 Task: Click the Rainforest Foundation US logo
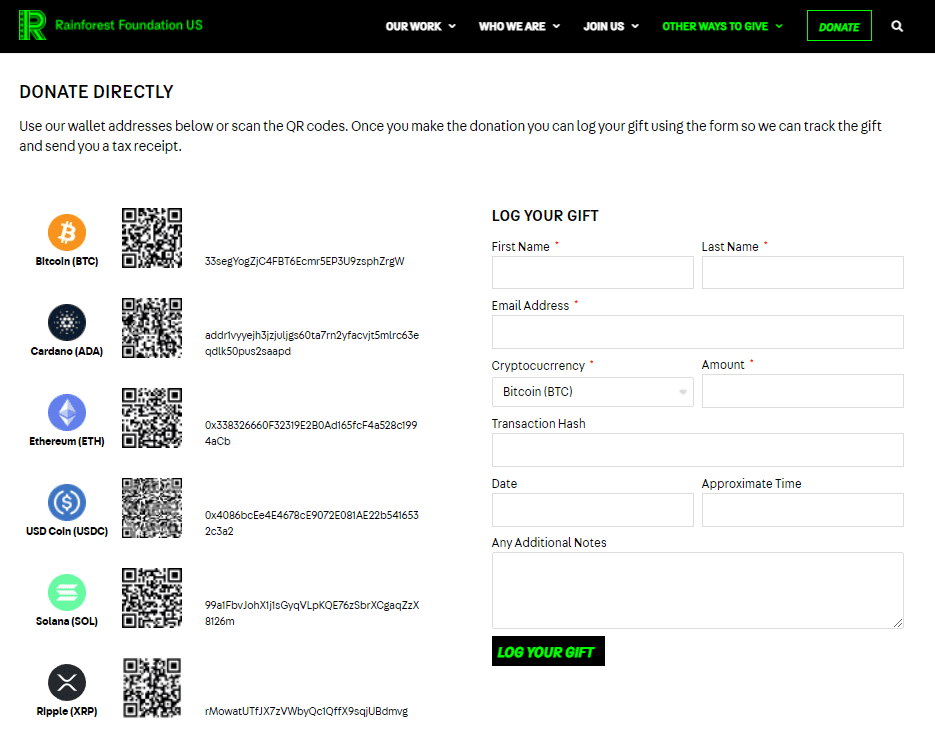pos(110,26)
